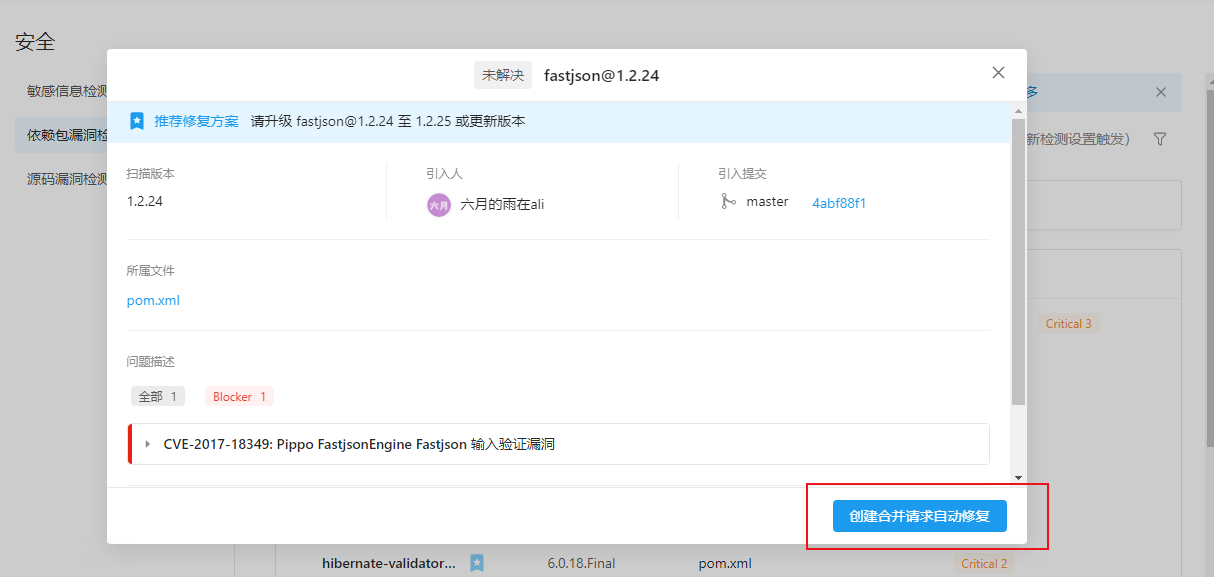This screenshot has height=577, width=1214.
Task: Dismiss the background notification banner
Action: 1161,92
